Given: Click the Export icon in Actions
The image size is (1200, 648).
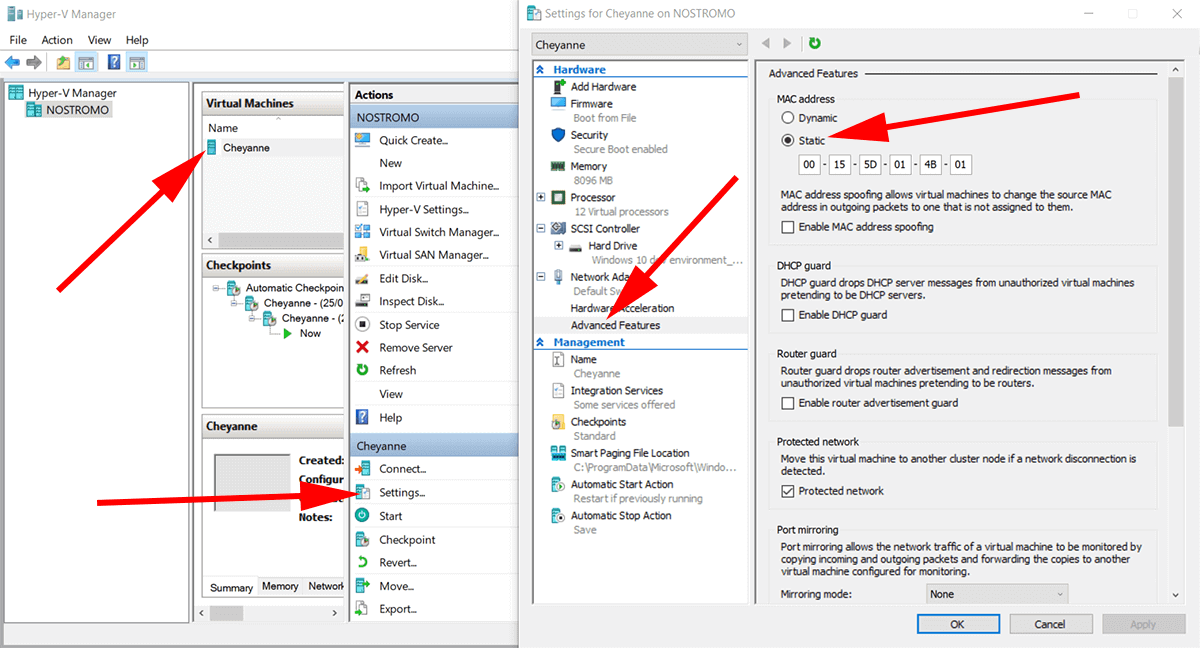Looking at the screenshot, I should tap(362, 609).
